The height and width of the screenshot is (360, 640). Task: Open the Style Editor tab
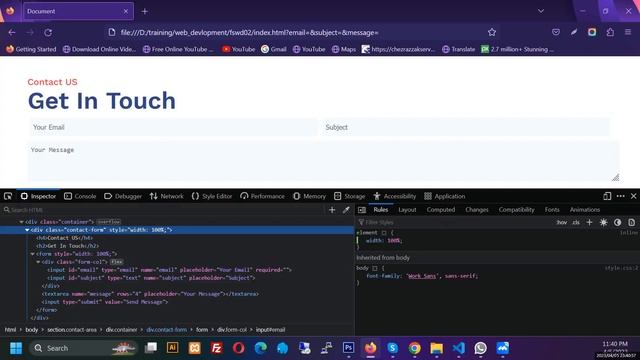tap(212, 196)
